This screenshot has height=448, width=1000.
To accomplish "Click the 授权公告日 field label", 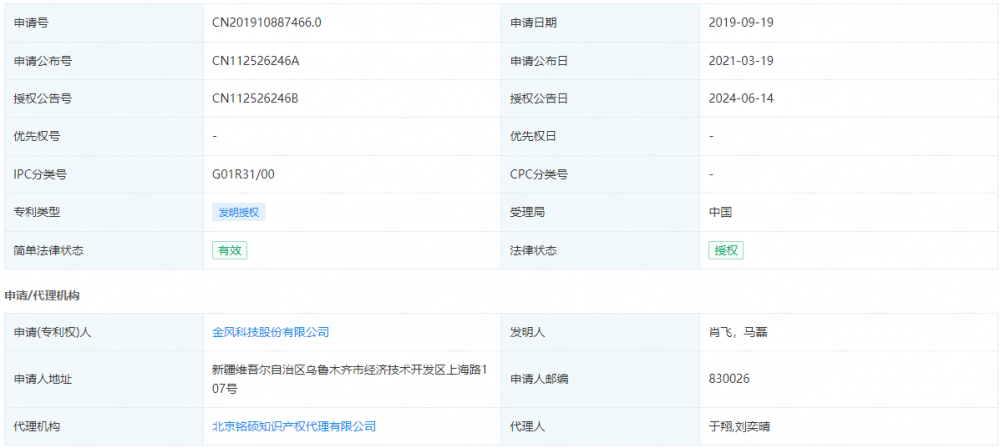I will (x=540, y=99).
